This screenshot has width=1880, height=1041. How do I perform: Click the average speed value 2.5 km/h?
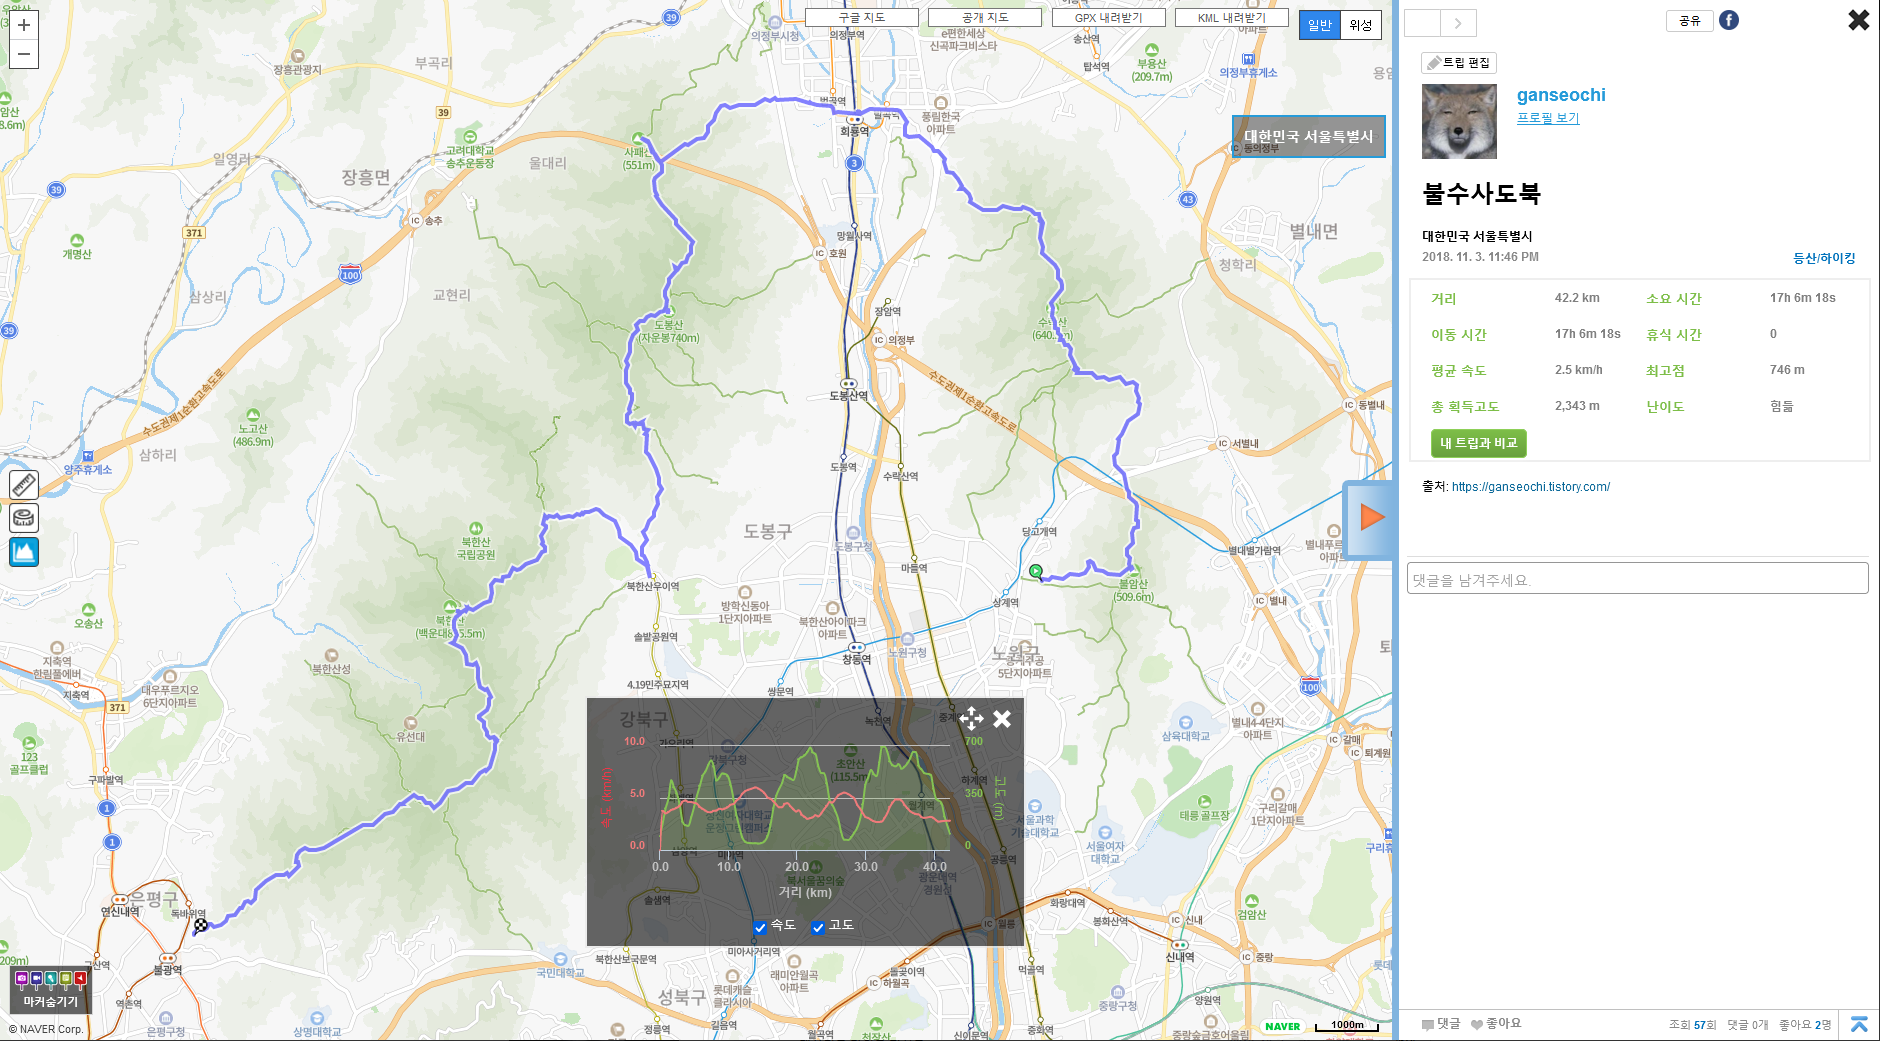(1579, 370)
